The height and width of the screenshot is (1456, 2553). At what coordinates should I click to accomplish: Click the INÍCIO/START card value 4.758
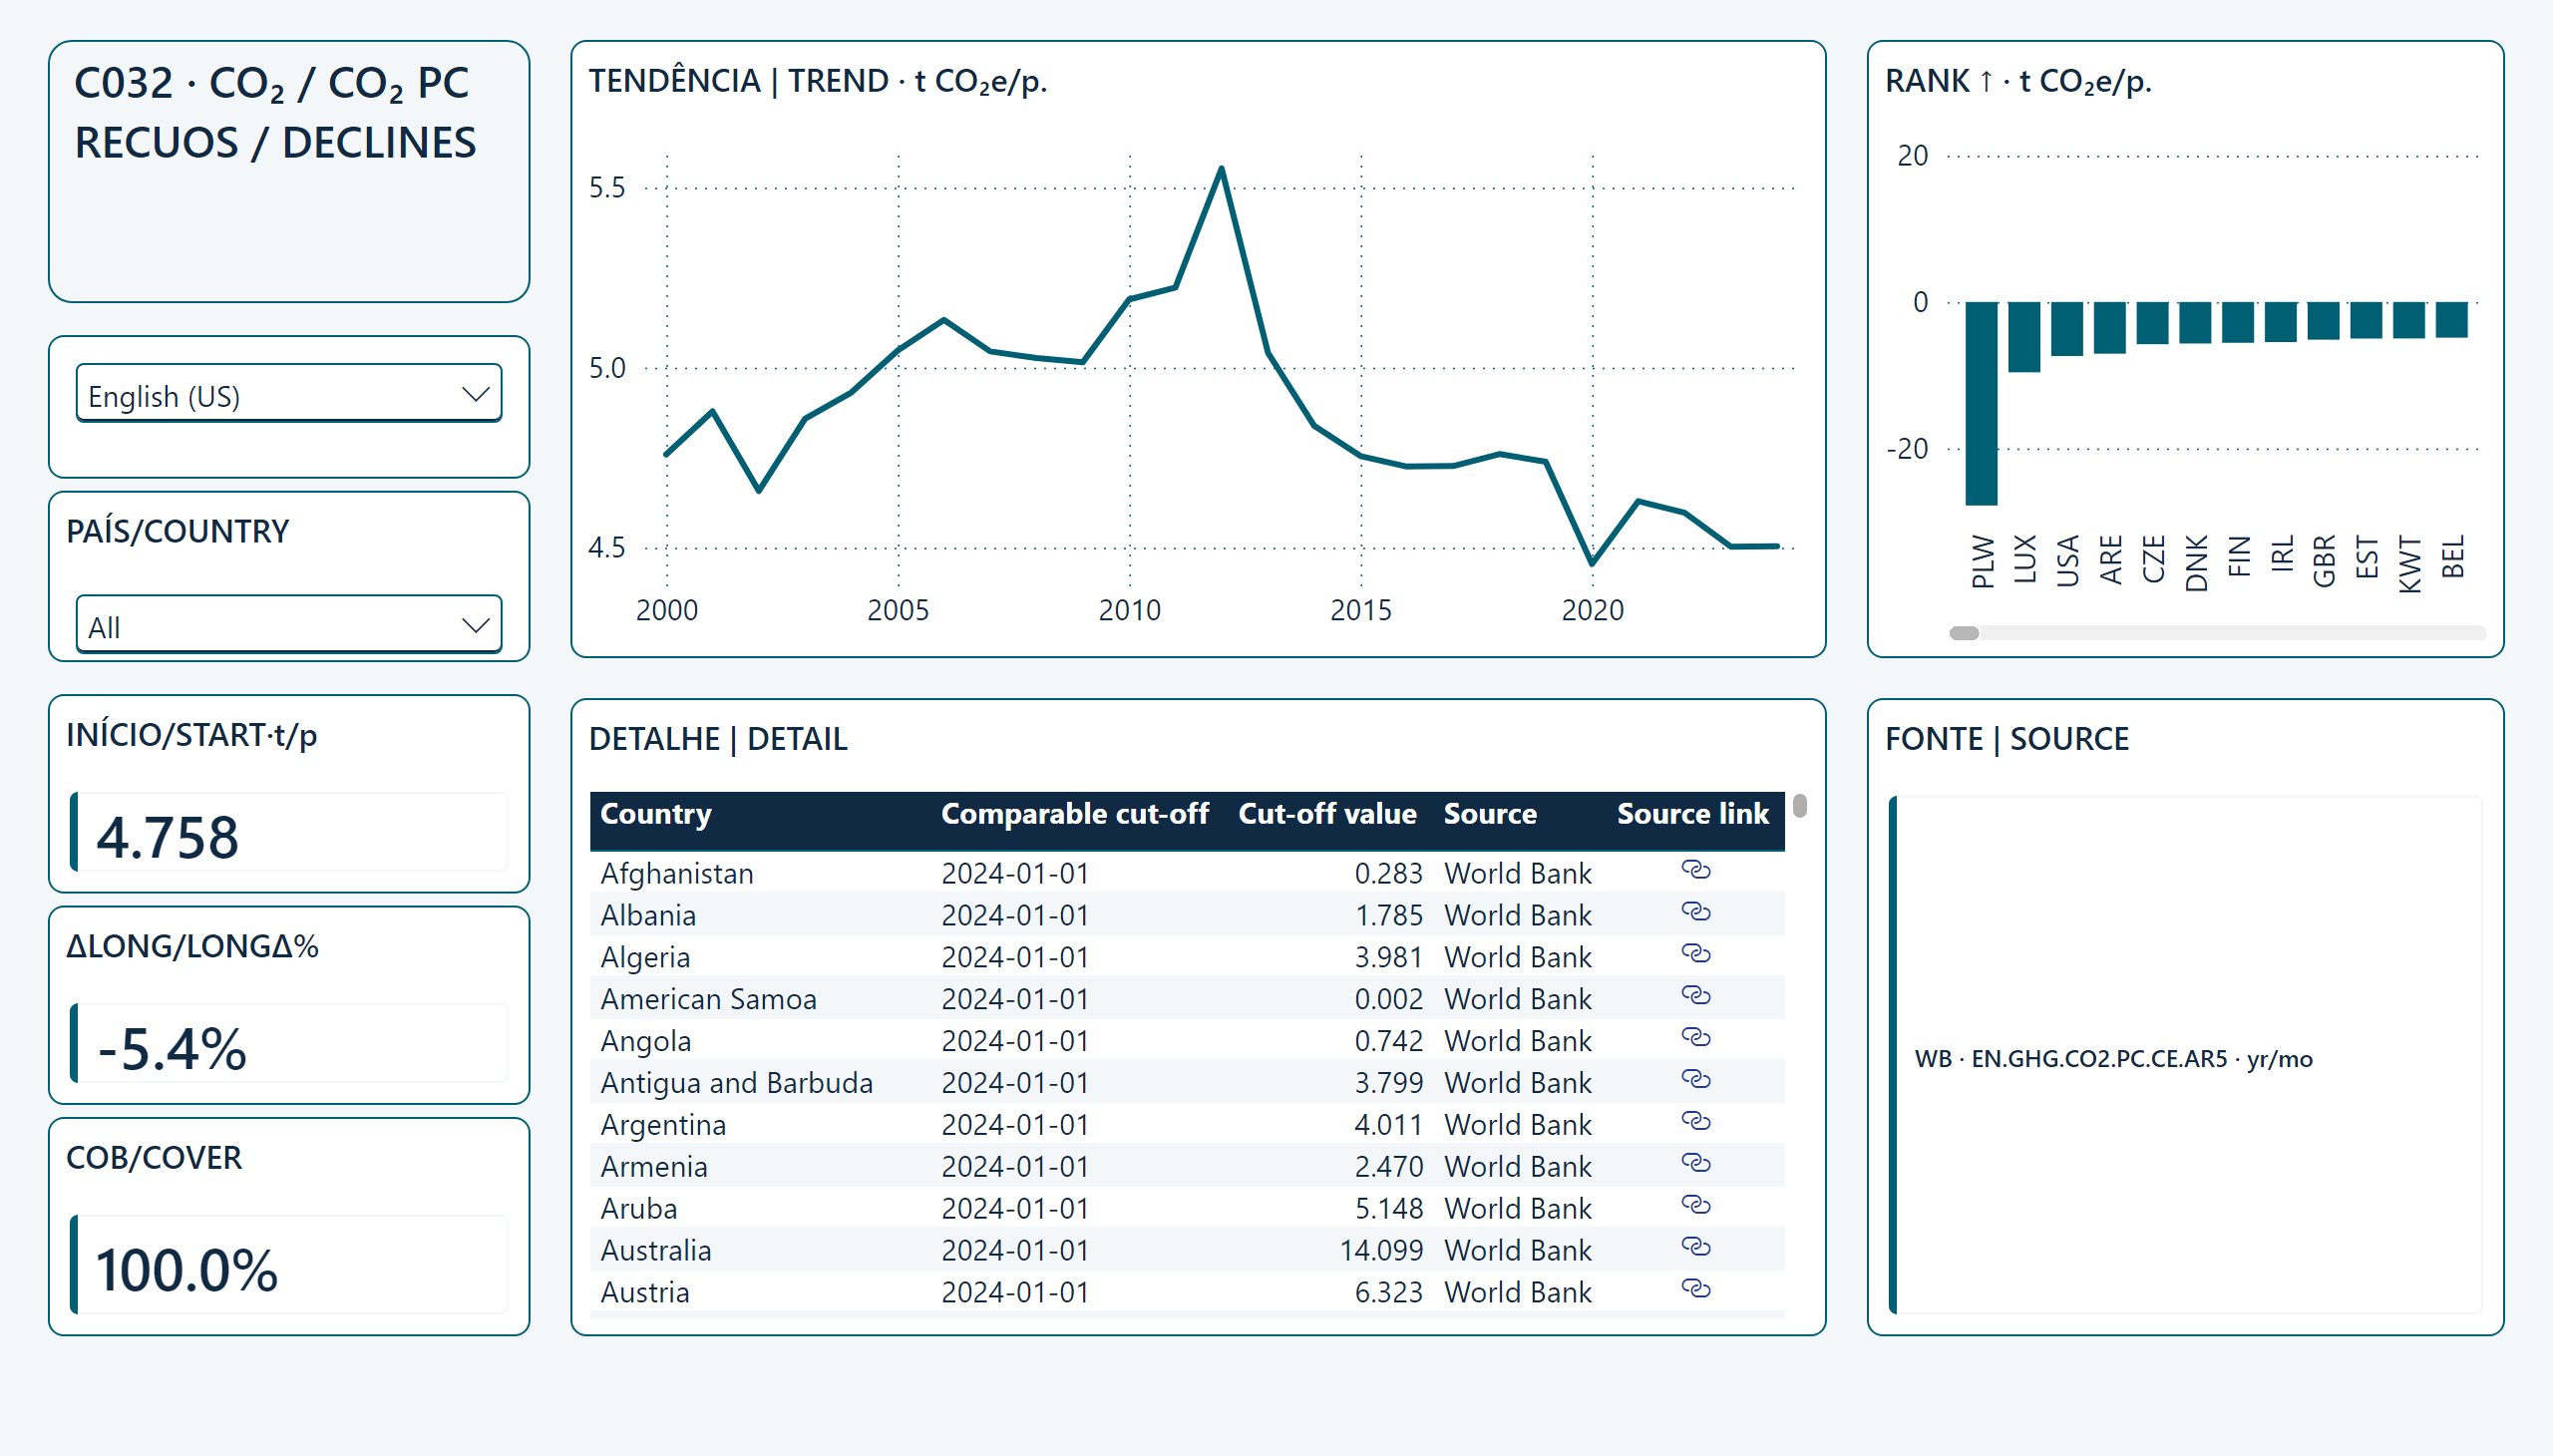coord(167,837)
